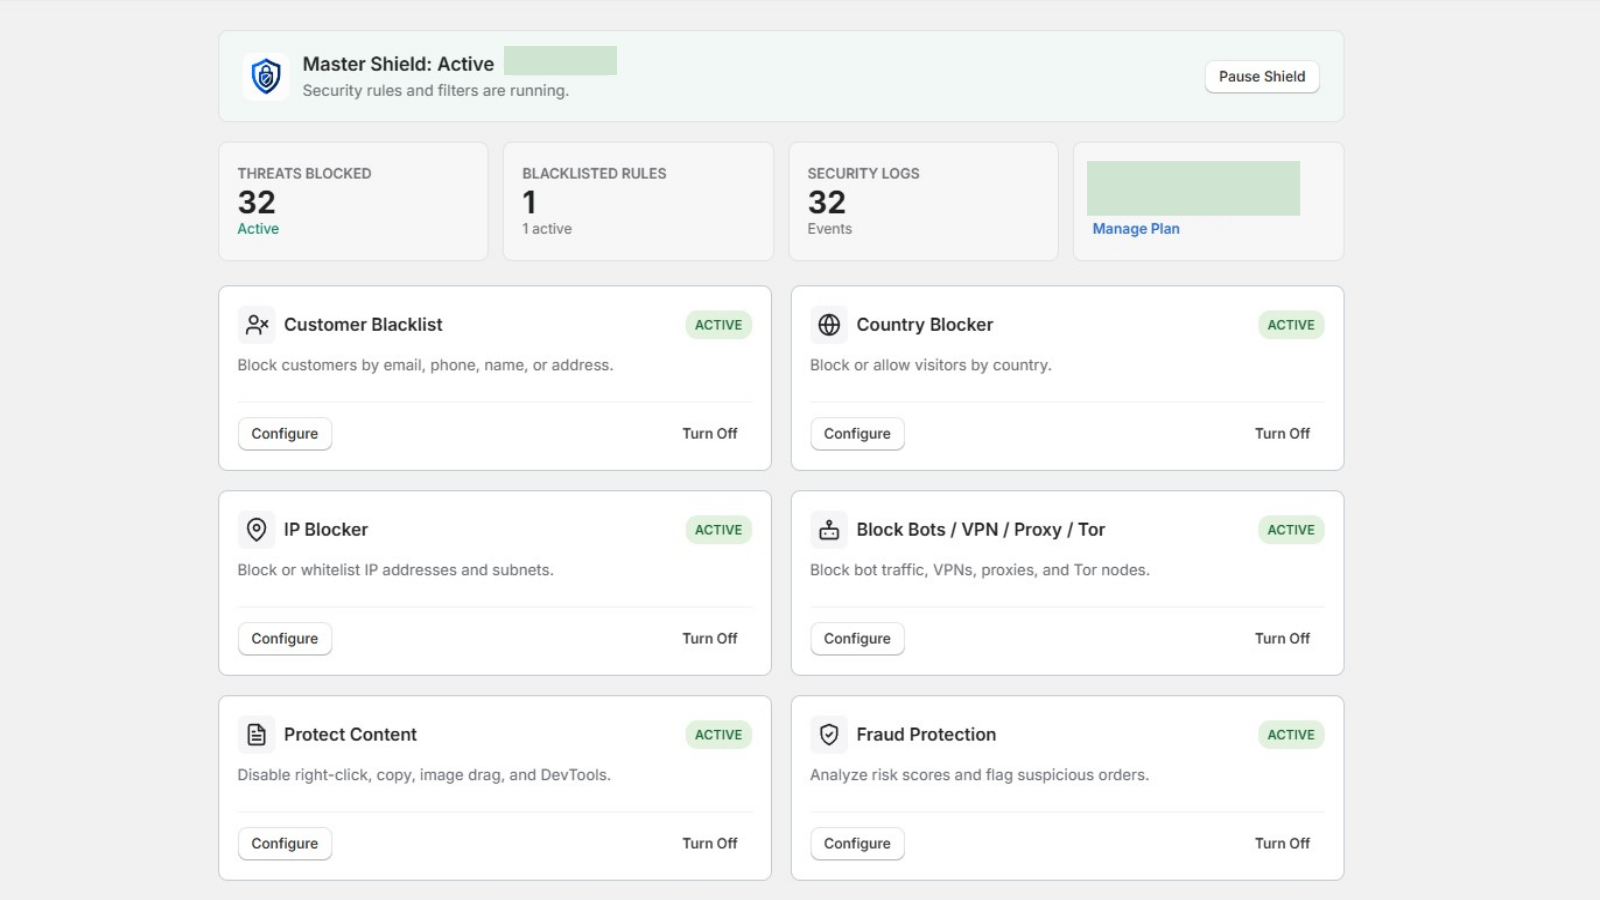Click the Block Bots robot icon

click(x=829, y=529)
